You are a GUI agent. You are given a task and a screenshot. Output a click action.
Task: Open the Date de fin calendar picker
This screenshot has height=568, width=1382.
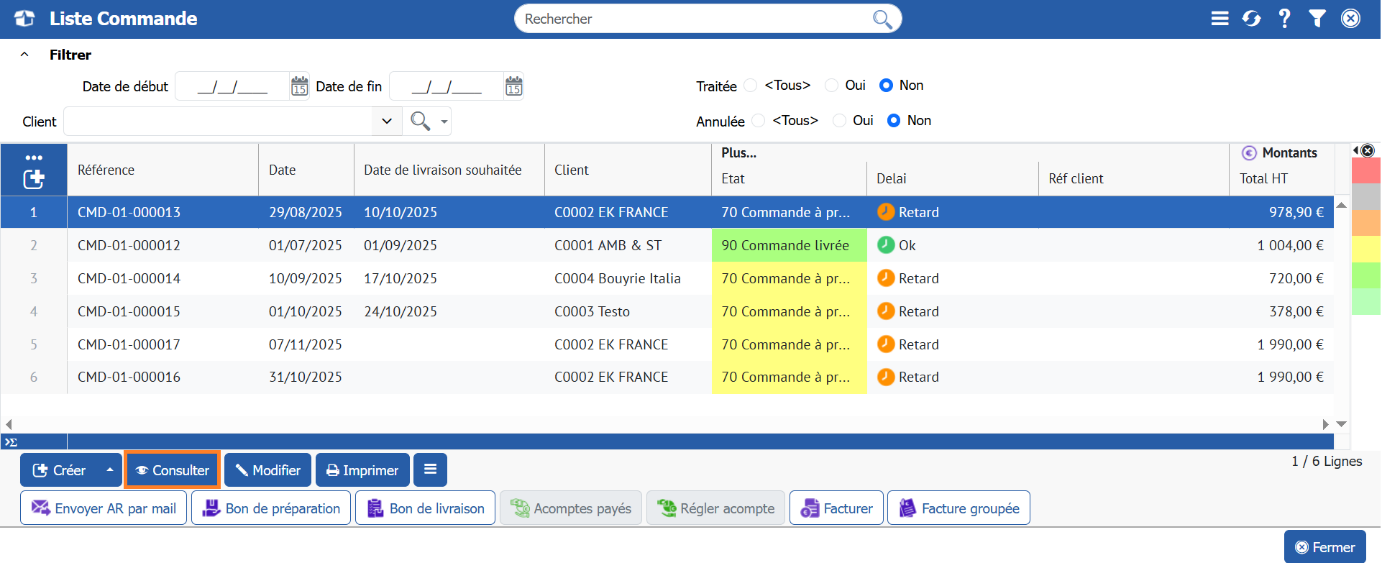coord(513,87)
